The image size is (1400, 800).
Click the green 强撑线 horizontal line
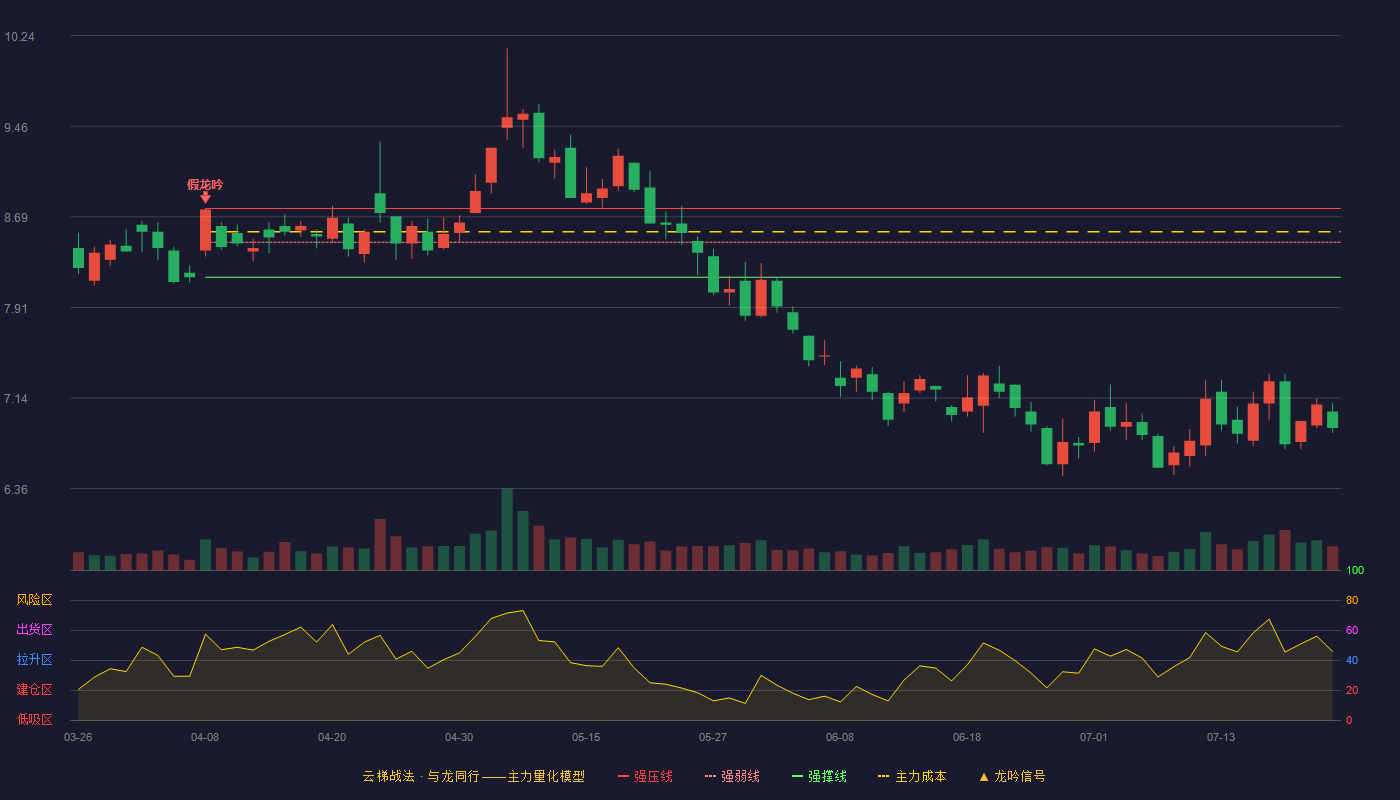point(772,277)
